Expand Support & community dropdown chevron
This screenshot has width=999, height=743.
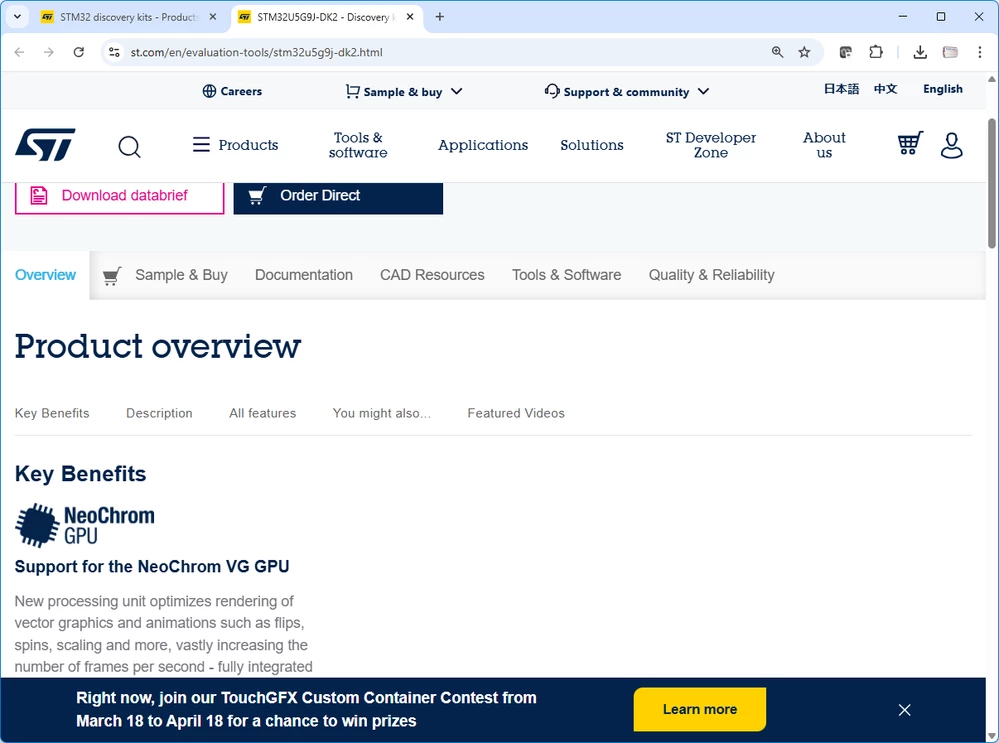point(703,91)
